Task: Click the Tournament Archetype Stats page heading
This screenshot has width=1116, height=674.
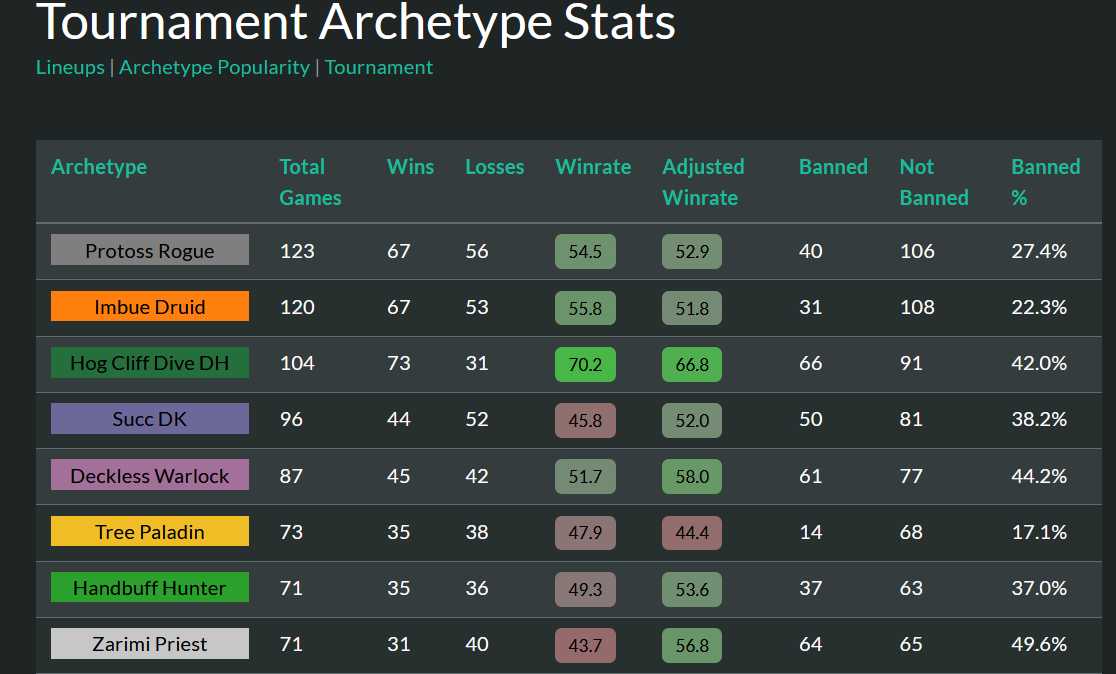Action: tap(356, 21)
